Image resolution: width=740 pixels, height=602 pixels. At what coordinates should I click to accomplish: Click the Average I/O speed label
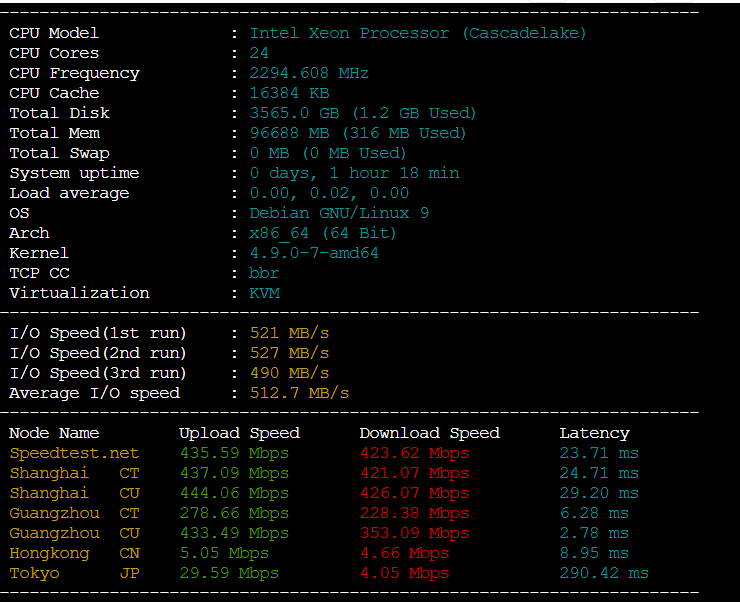94,393
